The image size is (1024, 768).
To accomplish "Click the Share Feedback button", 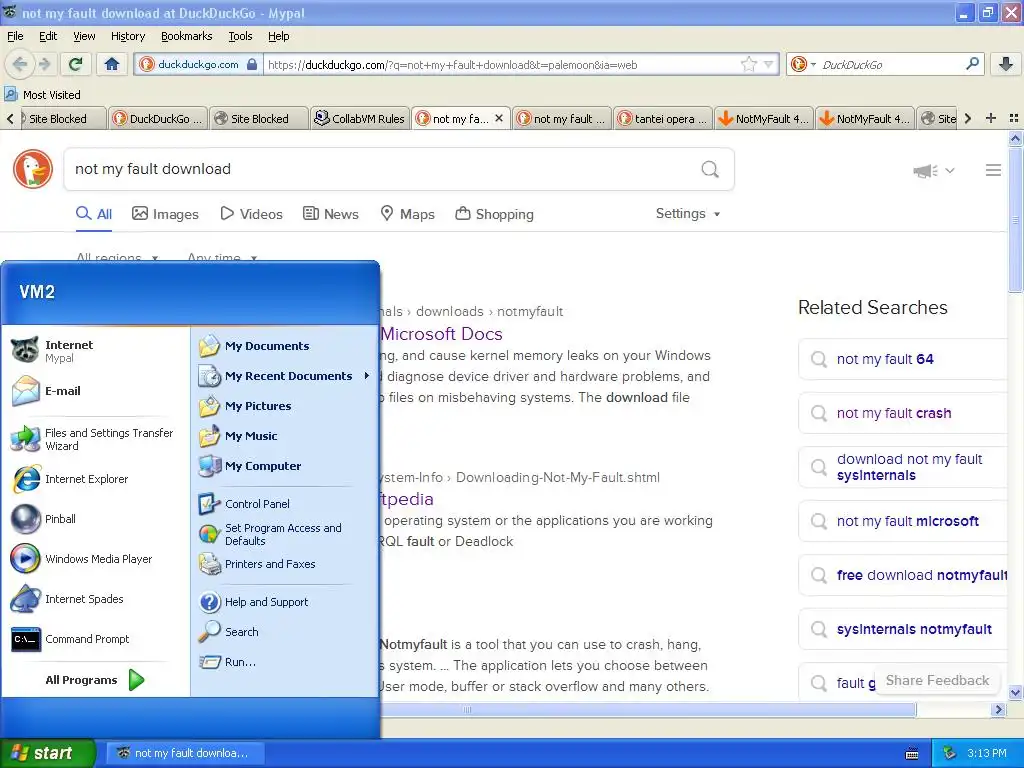I will [937, 680].
